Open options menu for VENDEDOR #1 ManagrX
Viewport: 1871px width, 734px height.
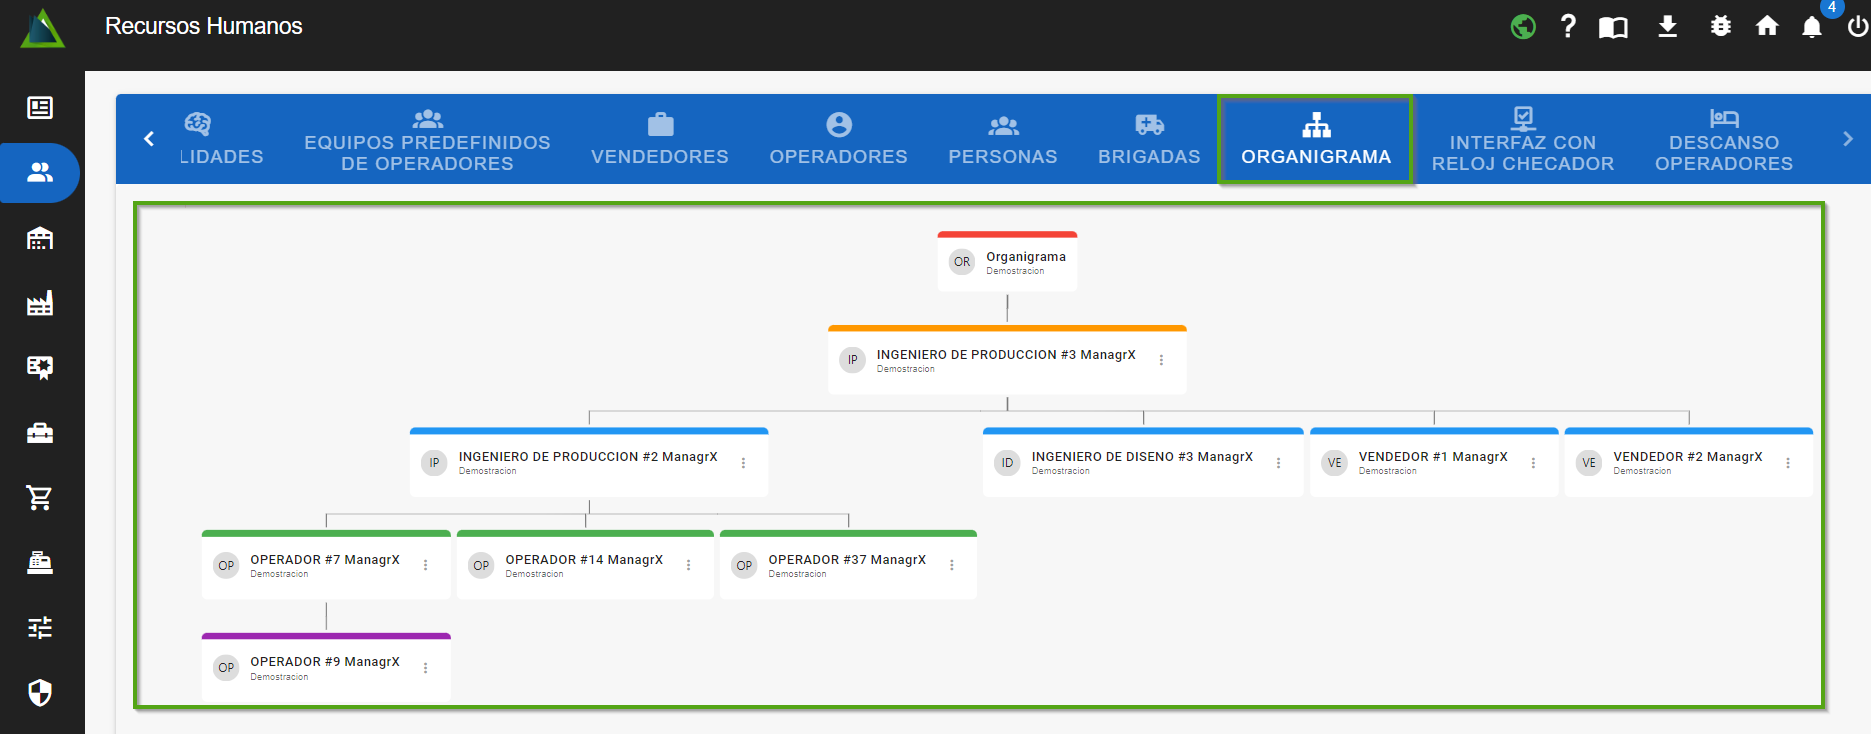(1533, 463)
